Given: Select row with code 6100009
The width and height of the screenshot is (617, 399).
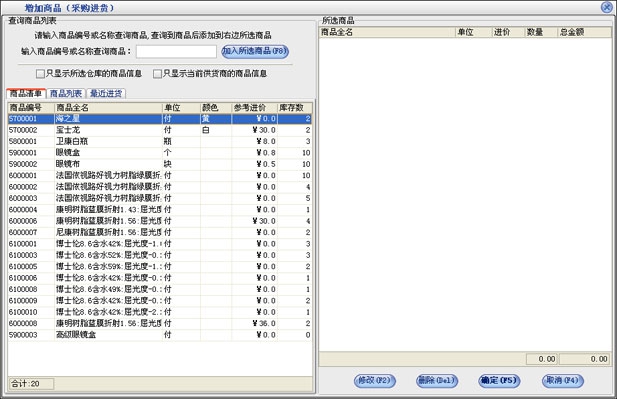Looking at the screenshot, I should pyautogui.click(x=160, y=301).
